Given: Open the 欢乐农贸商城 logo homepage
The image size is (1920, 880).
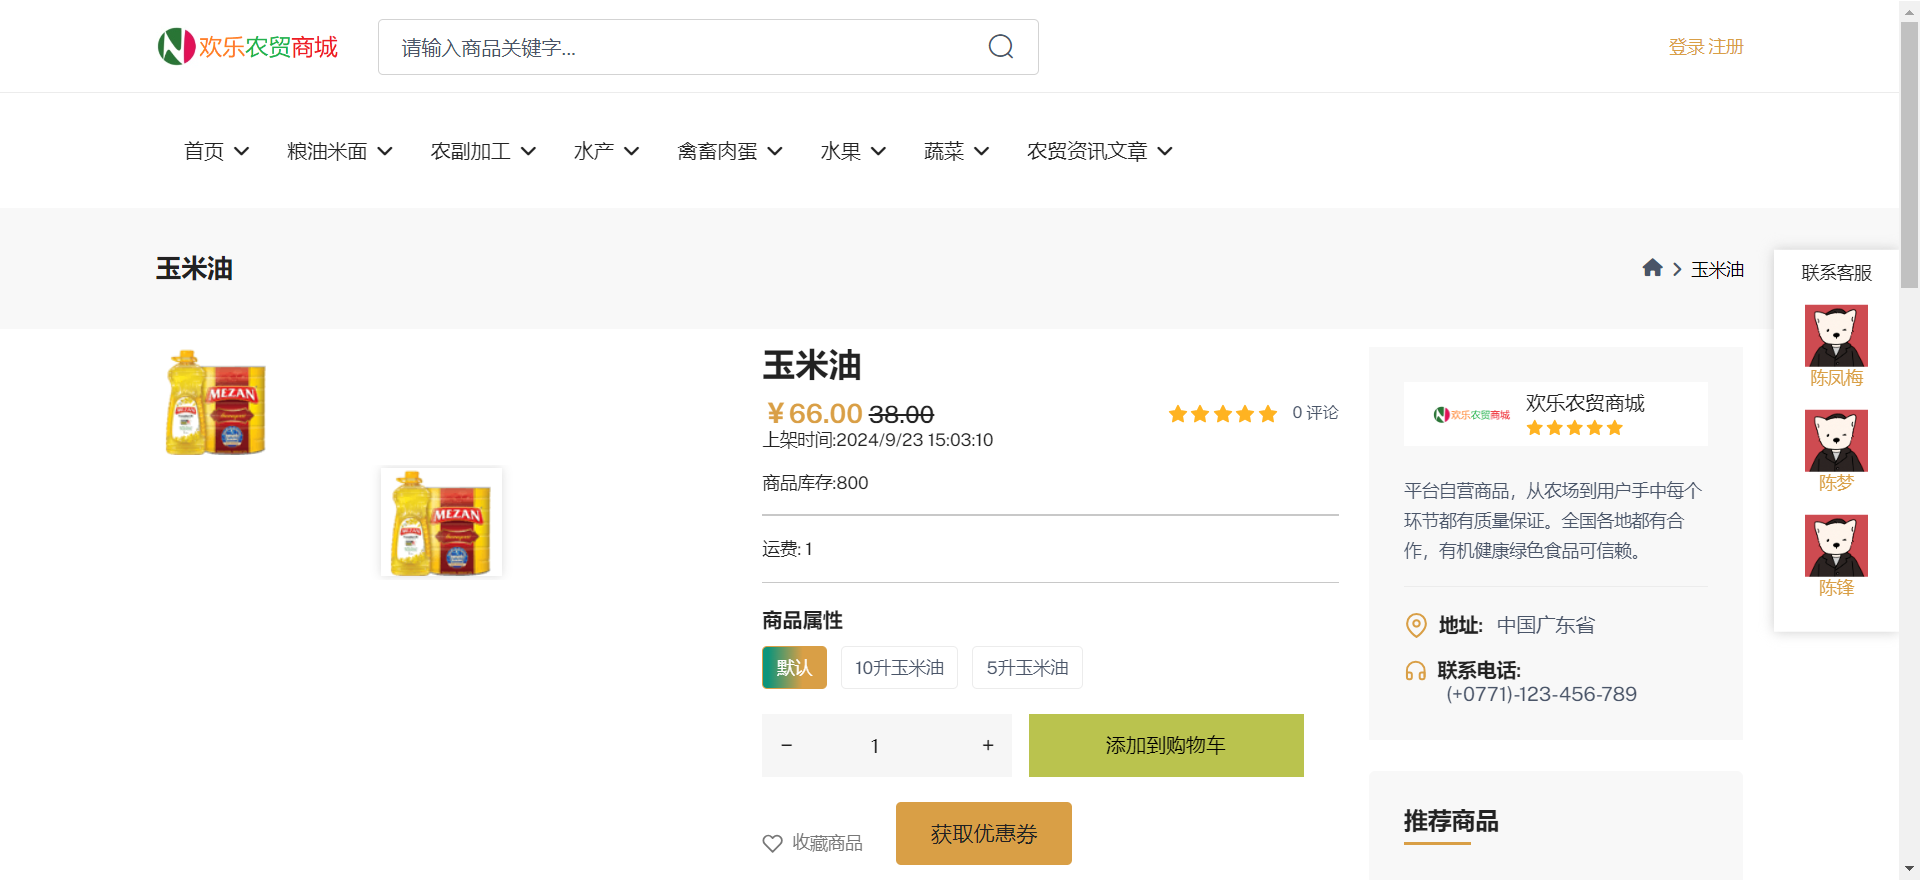Looking at the screenshot, I should (x=248, y=47).
